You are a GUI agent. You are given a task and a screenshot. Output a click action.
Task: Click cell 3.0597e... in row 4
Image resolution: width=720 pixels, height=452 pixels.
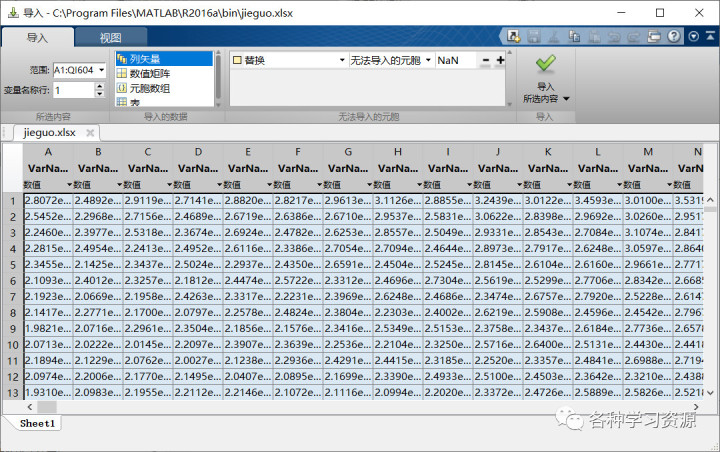[648, 249]
